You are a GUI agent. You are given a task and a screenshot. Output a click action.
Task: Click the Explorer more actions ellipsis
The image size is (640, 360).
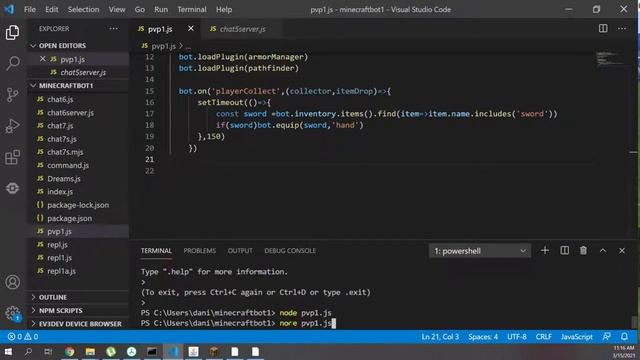[113, 29]
